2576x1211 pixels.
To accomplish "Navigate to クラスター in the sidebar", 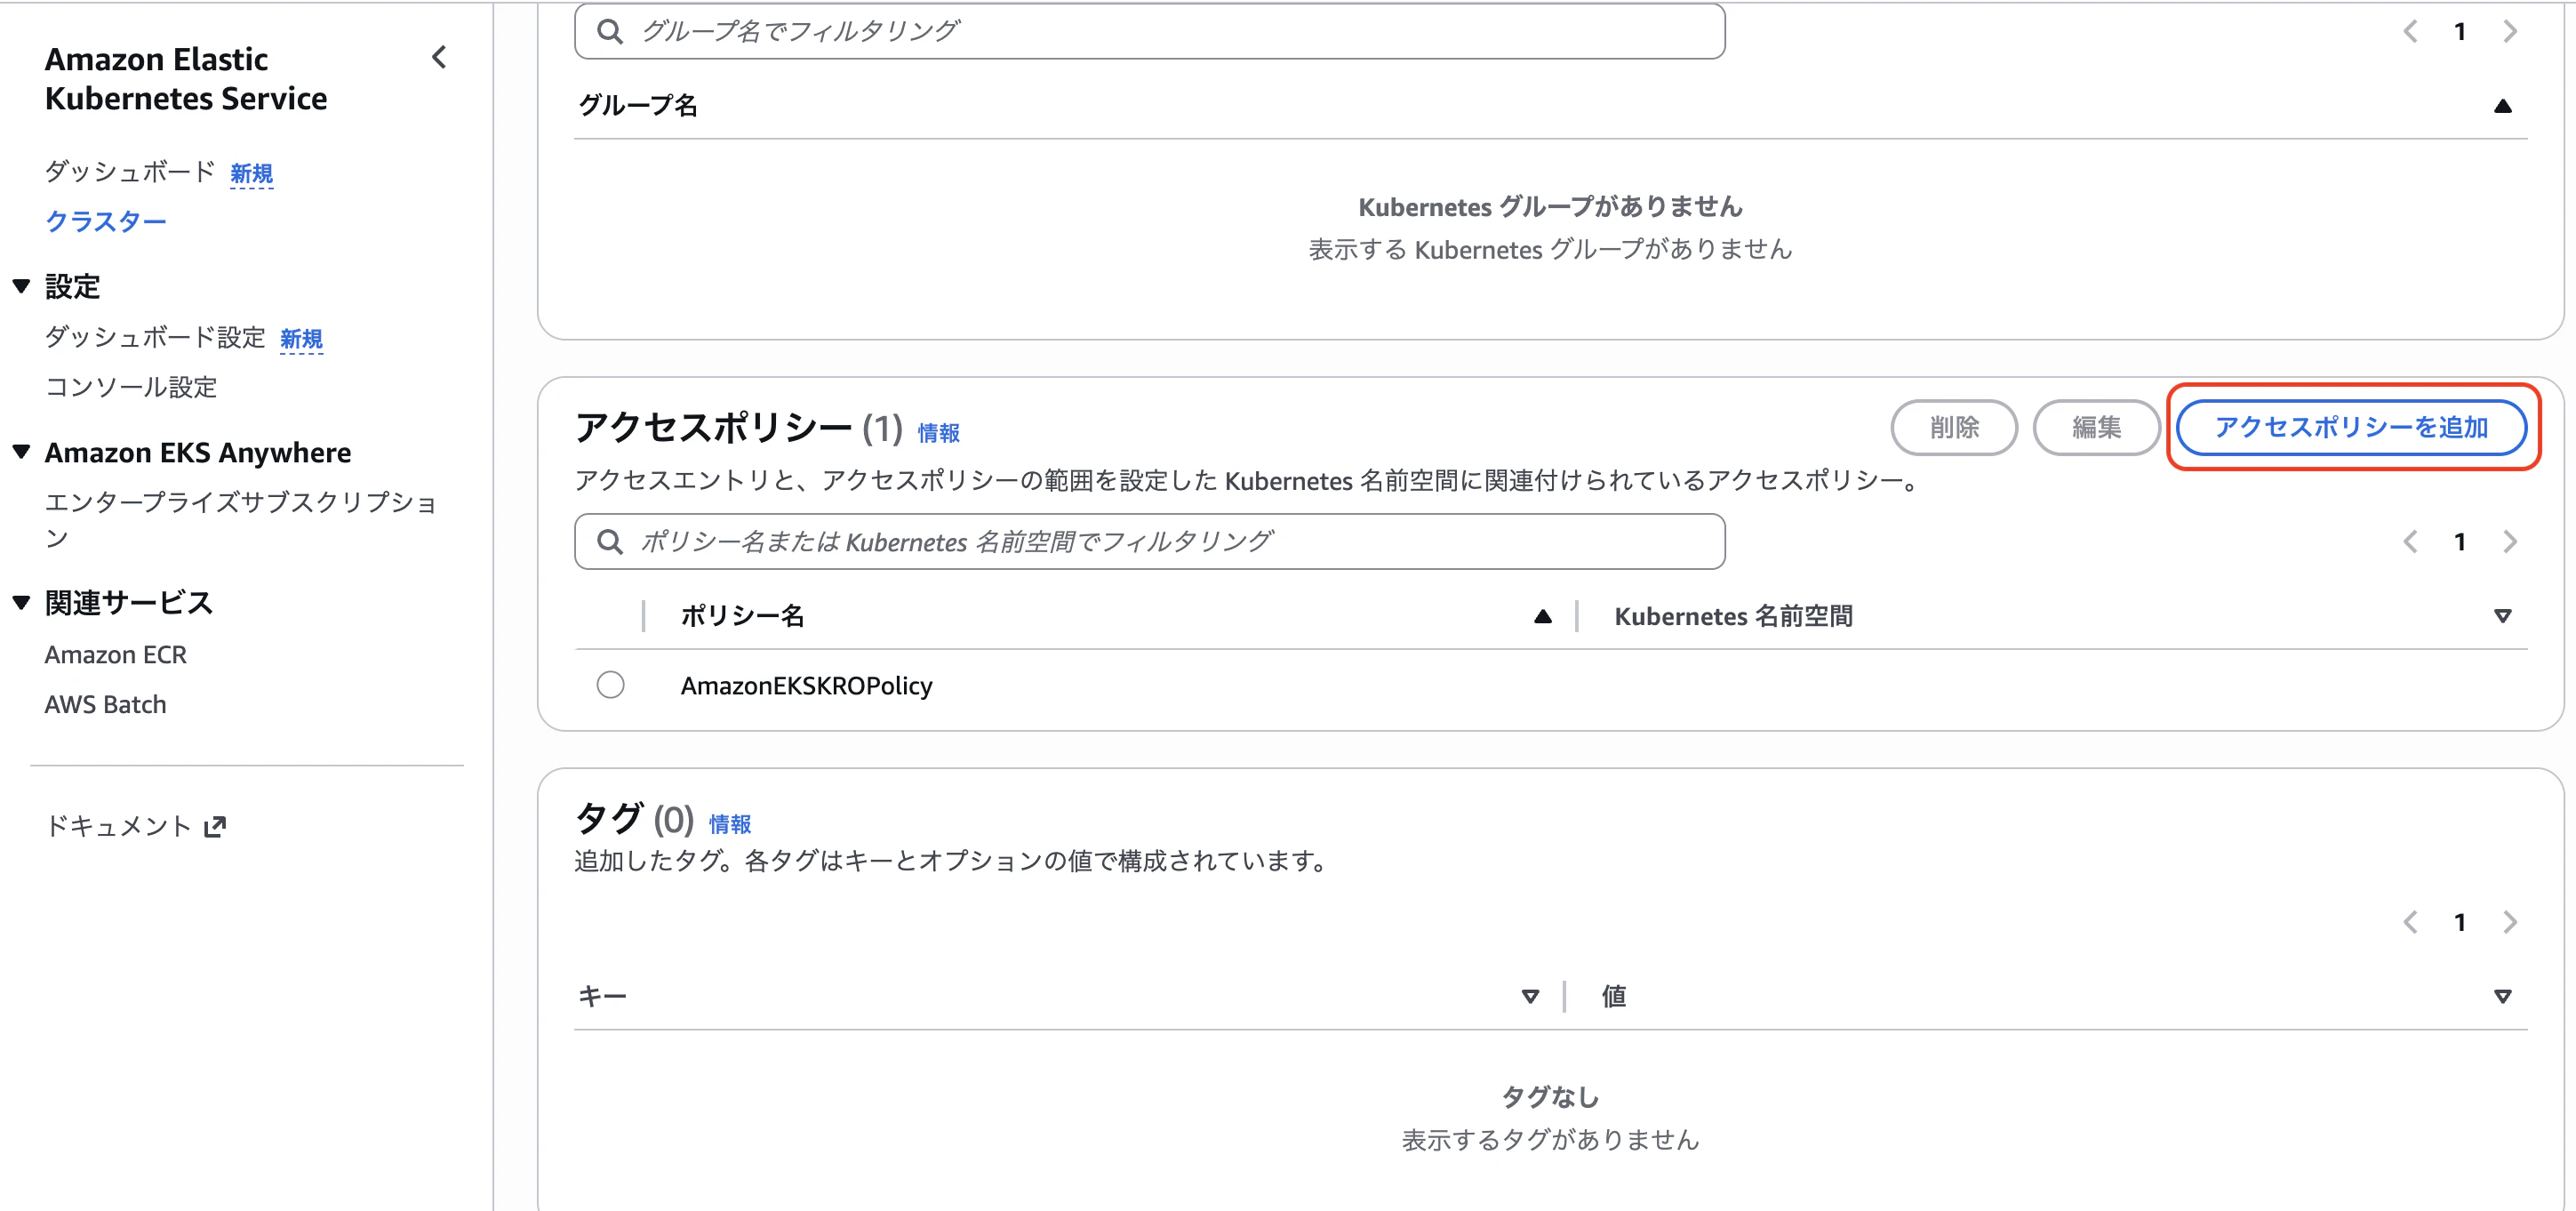I will (105, 221).
